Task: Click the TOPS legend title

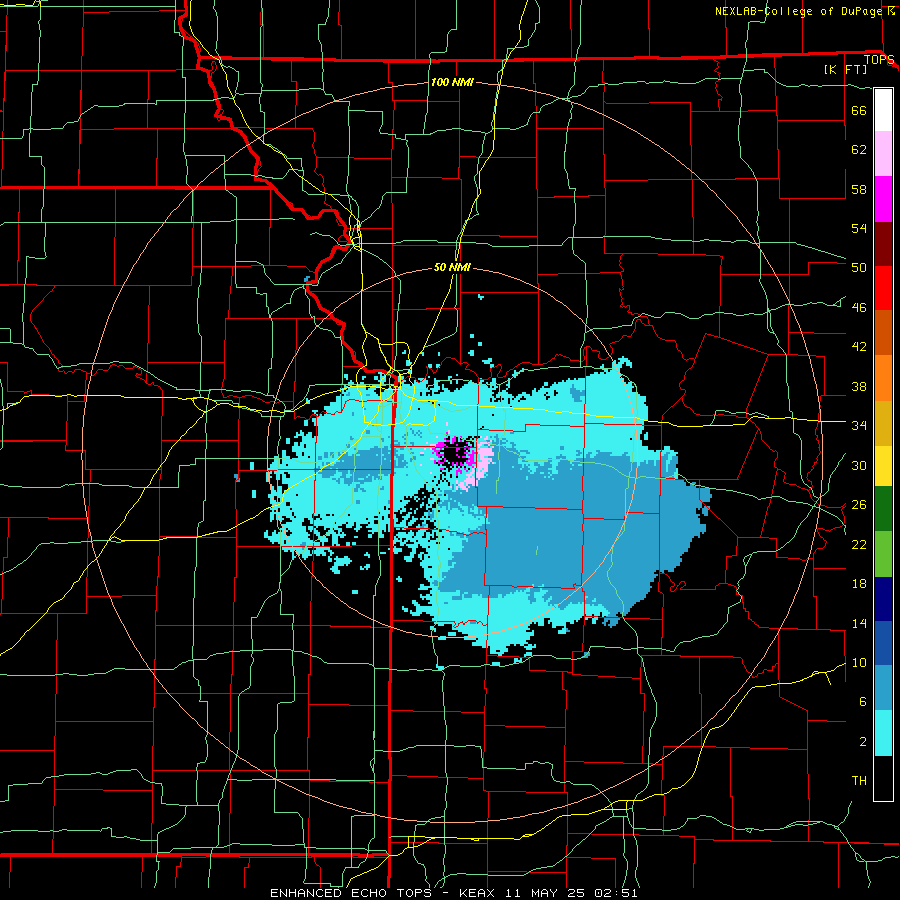Action: tap(879, 60)
